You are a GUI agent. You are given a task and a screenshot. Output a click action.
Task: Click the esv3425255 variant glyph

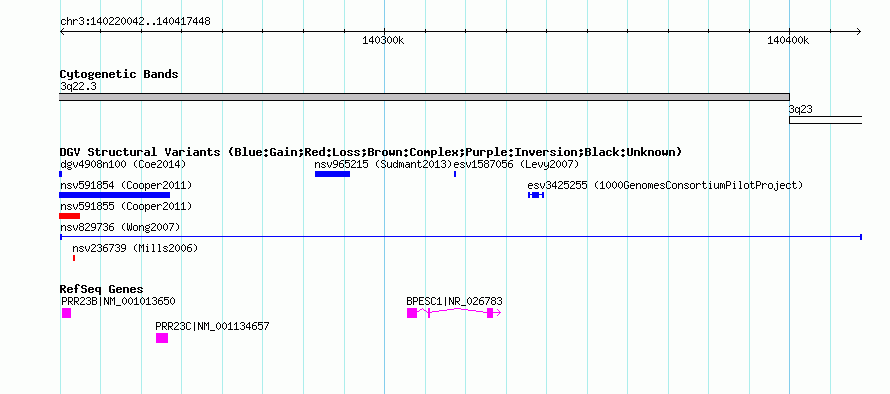(x=536, y=195)
